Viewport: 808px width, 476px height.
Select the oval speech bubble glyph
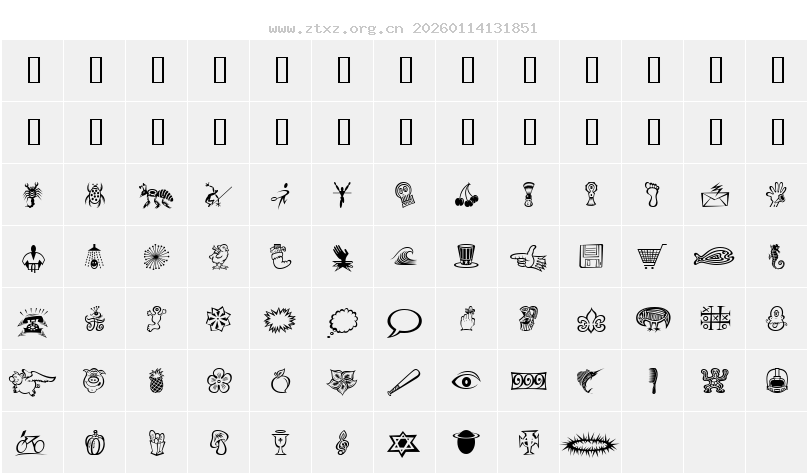(405, 322)
